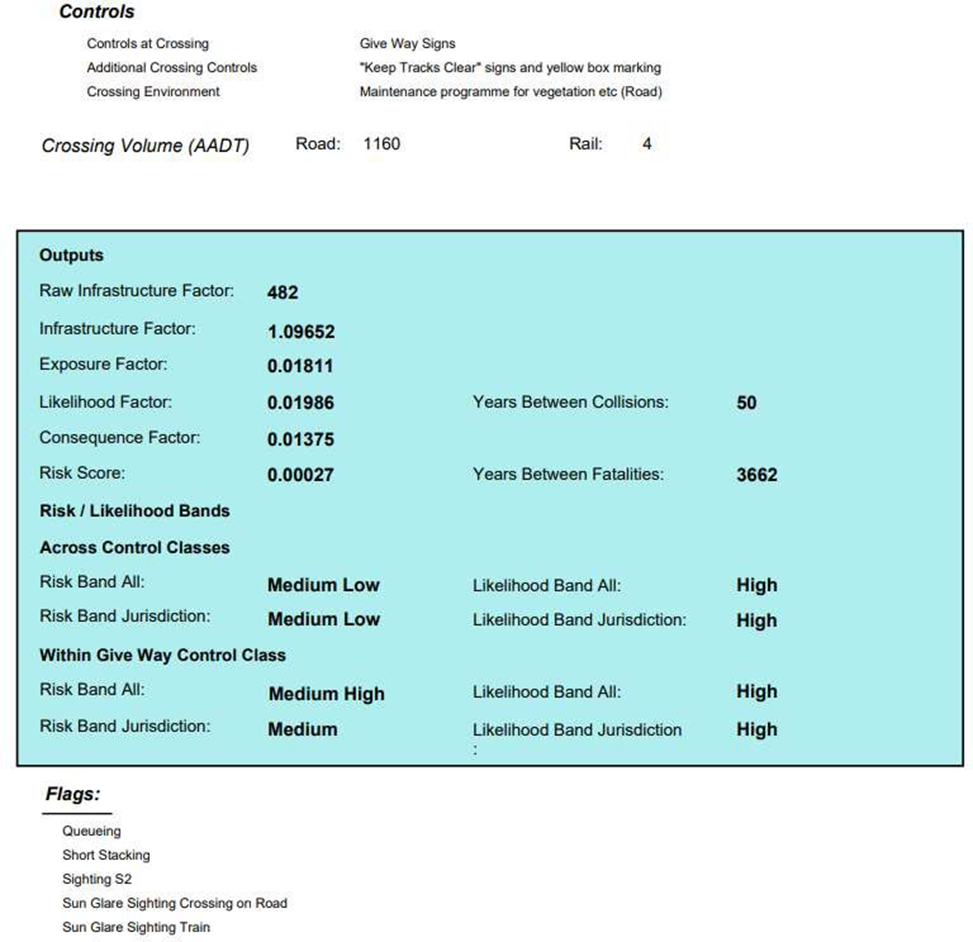This screenshot has height=942, width=973.
Task: Click the "Keep Tracks Clear" signs description
Action: click(x=510, y=68)
